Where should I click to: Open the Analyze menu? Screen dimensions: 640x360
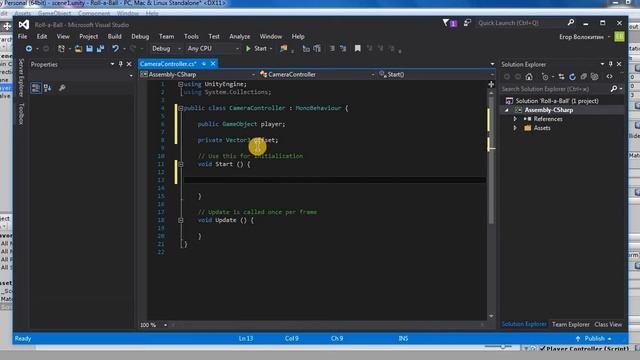click(240, 36)
